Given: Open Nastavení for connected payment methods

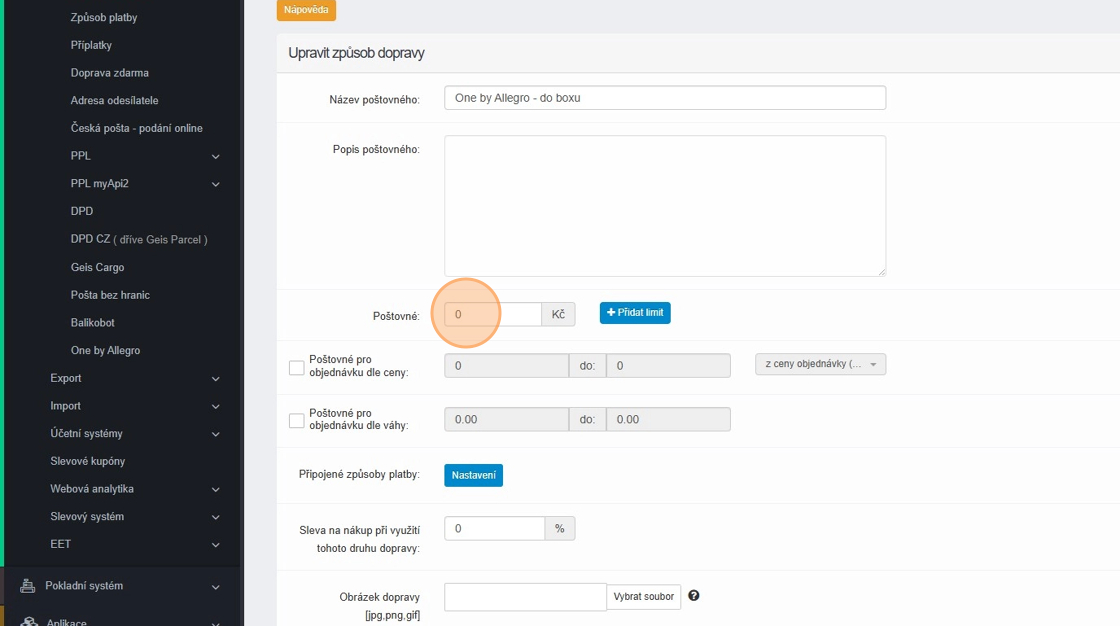Looking at the screenshot, I should click(x=473, y=475).
